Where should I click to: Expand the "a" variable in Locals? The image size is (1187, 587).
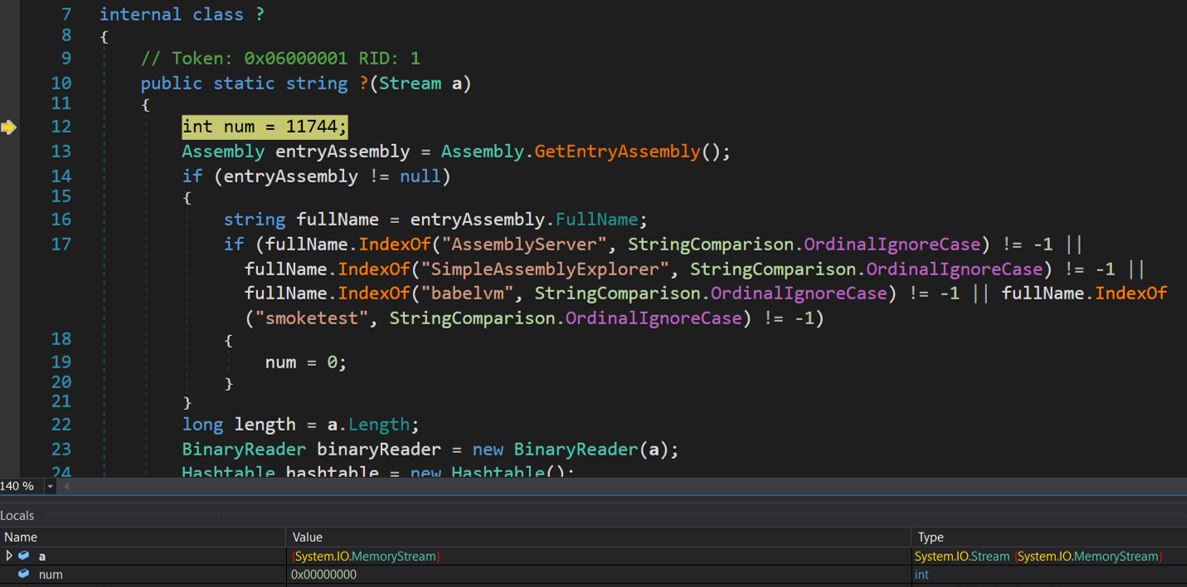[x=7, y=556]
